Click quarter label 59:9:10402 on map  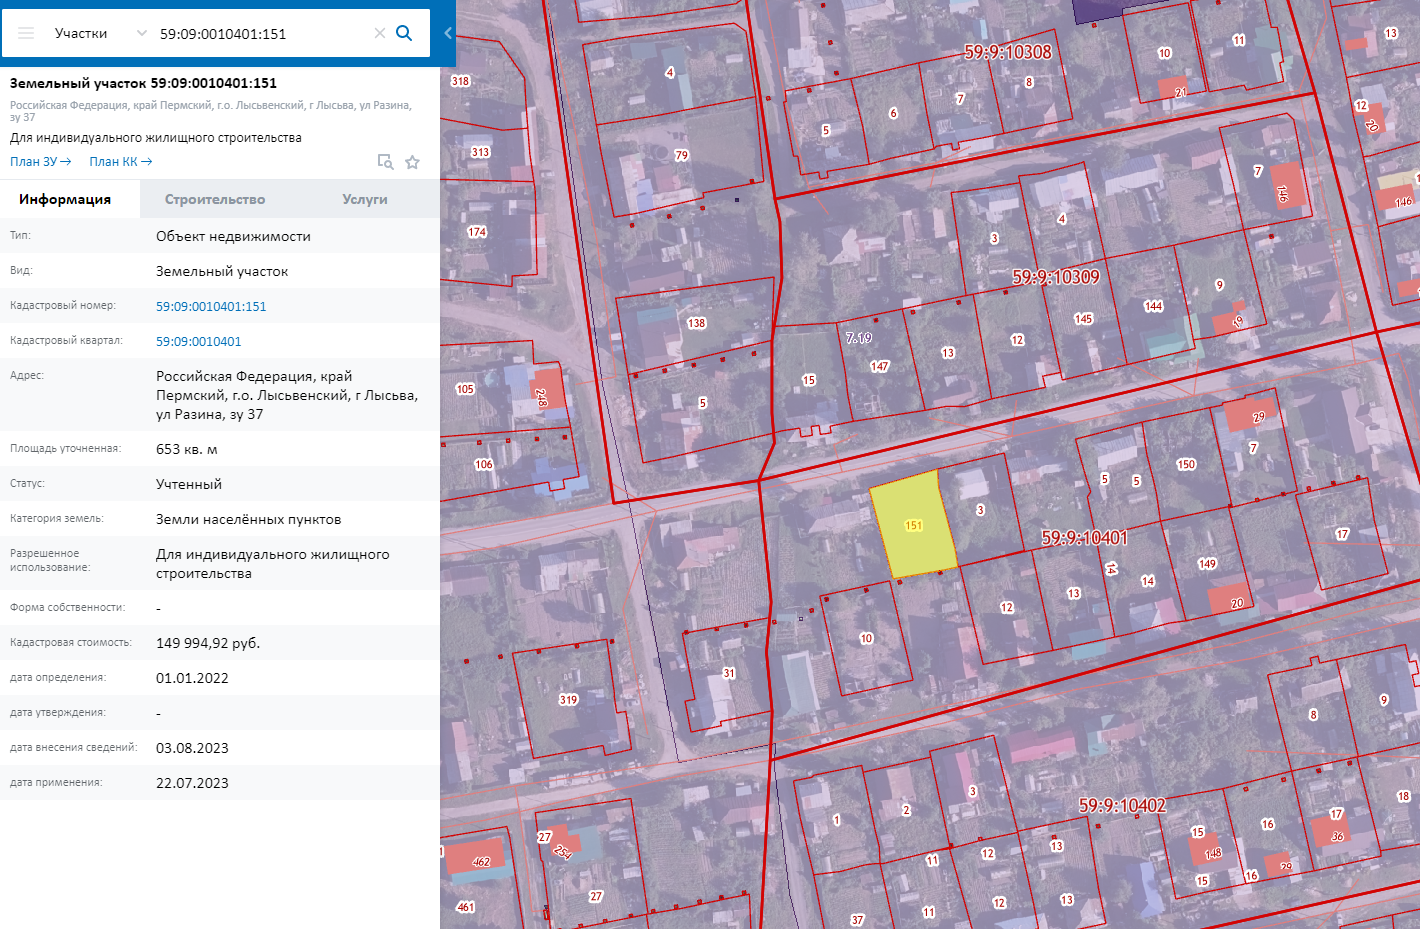[x=1122, y=805]
